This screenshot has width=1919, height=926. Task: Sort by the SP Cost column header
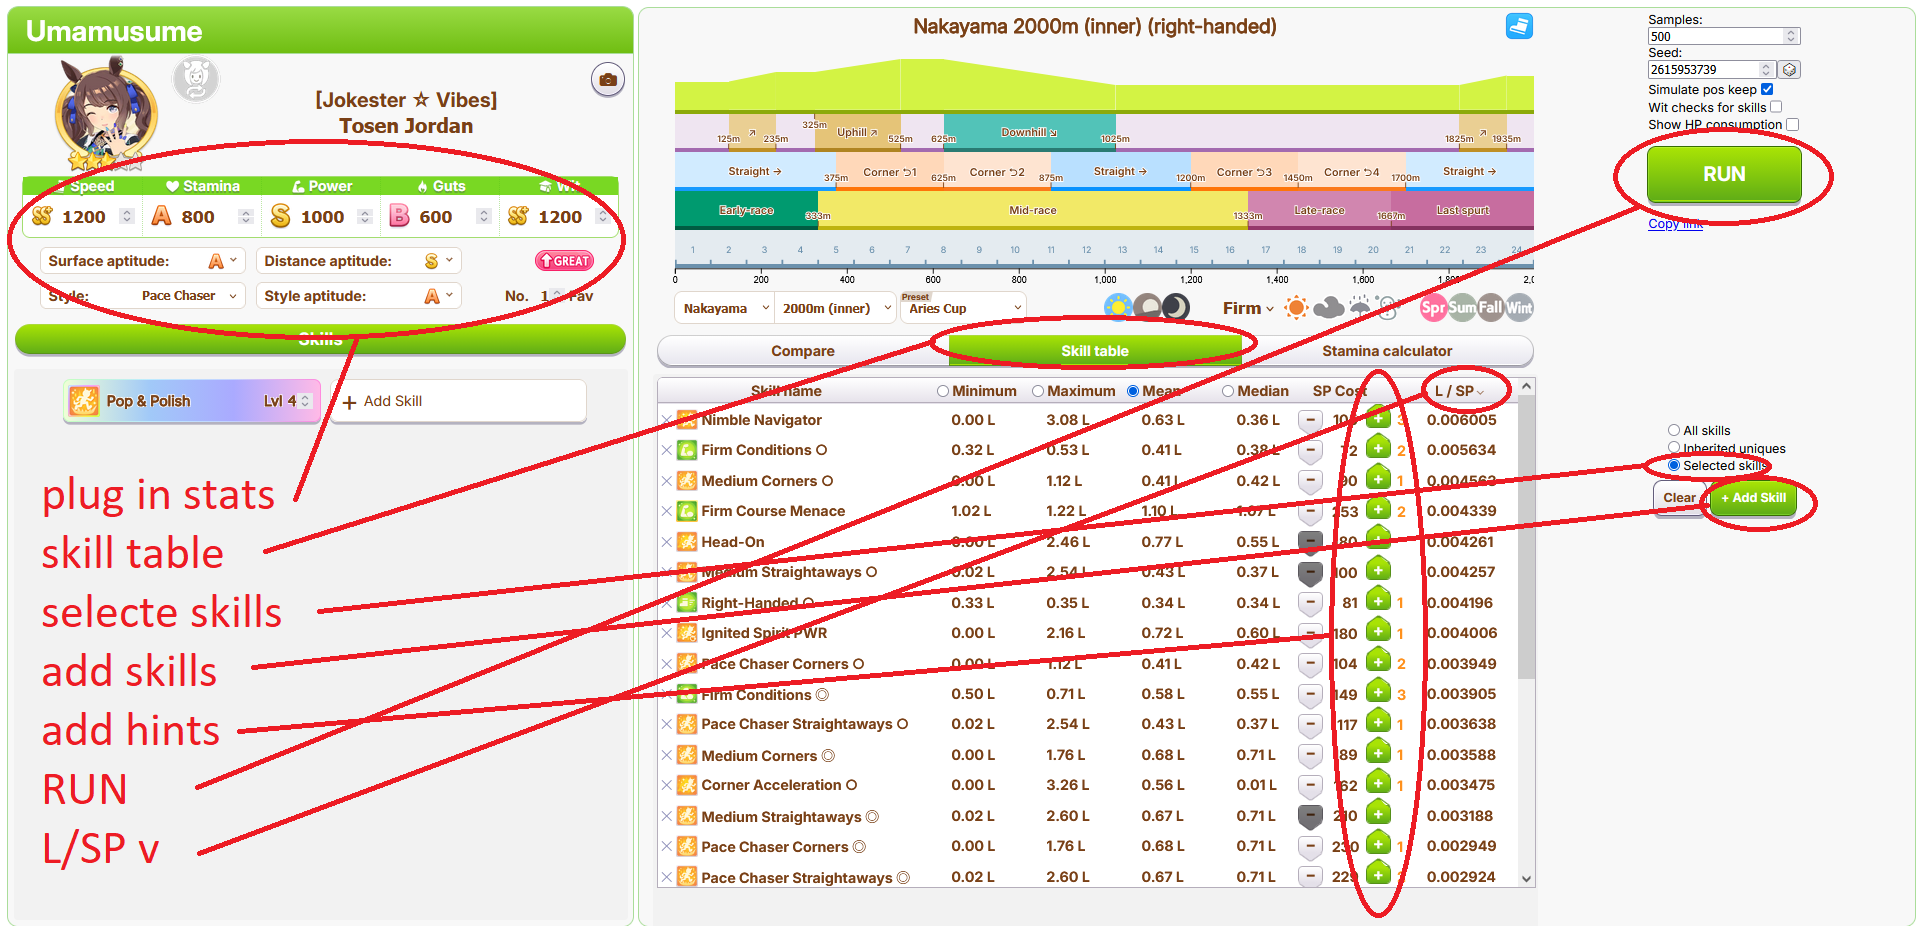click(1339, 391)
